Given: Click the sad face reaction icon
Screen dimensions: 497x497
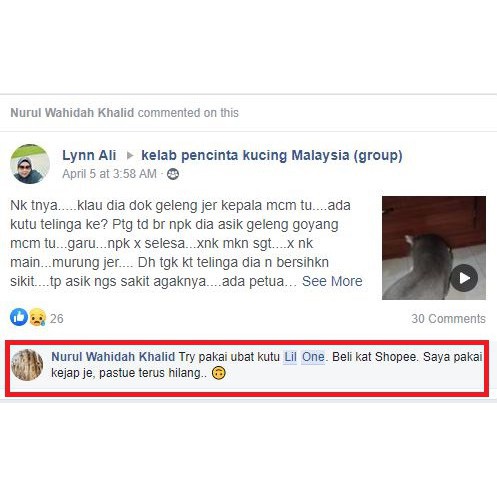Looking at the screenshot, I should pos(37,317).
